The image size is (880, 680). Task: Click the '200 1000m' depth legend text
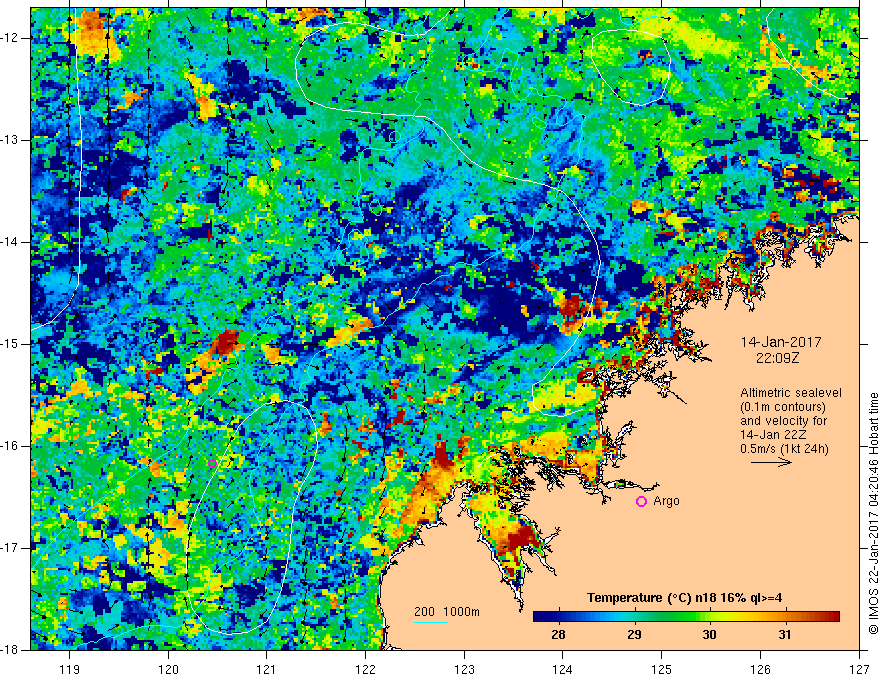[x=447, y=612]
